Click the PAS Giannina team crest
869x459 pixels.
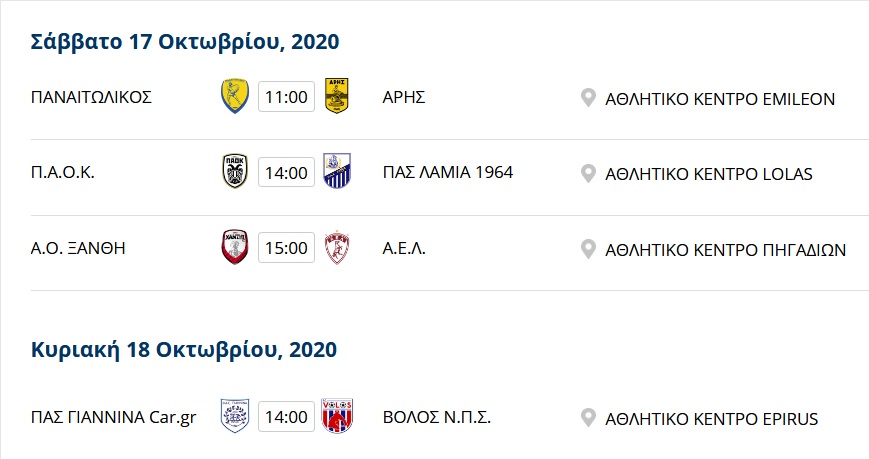pos(235,416)
